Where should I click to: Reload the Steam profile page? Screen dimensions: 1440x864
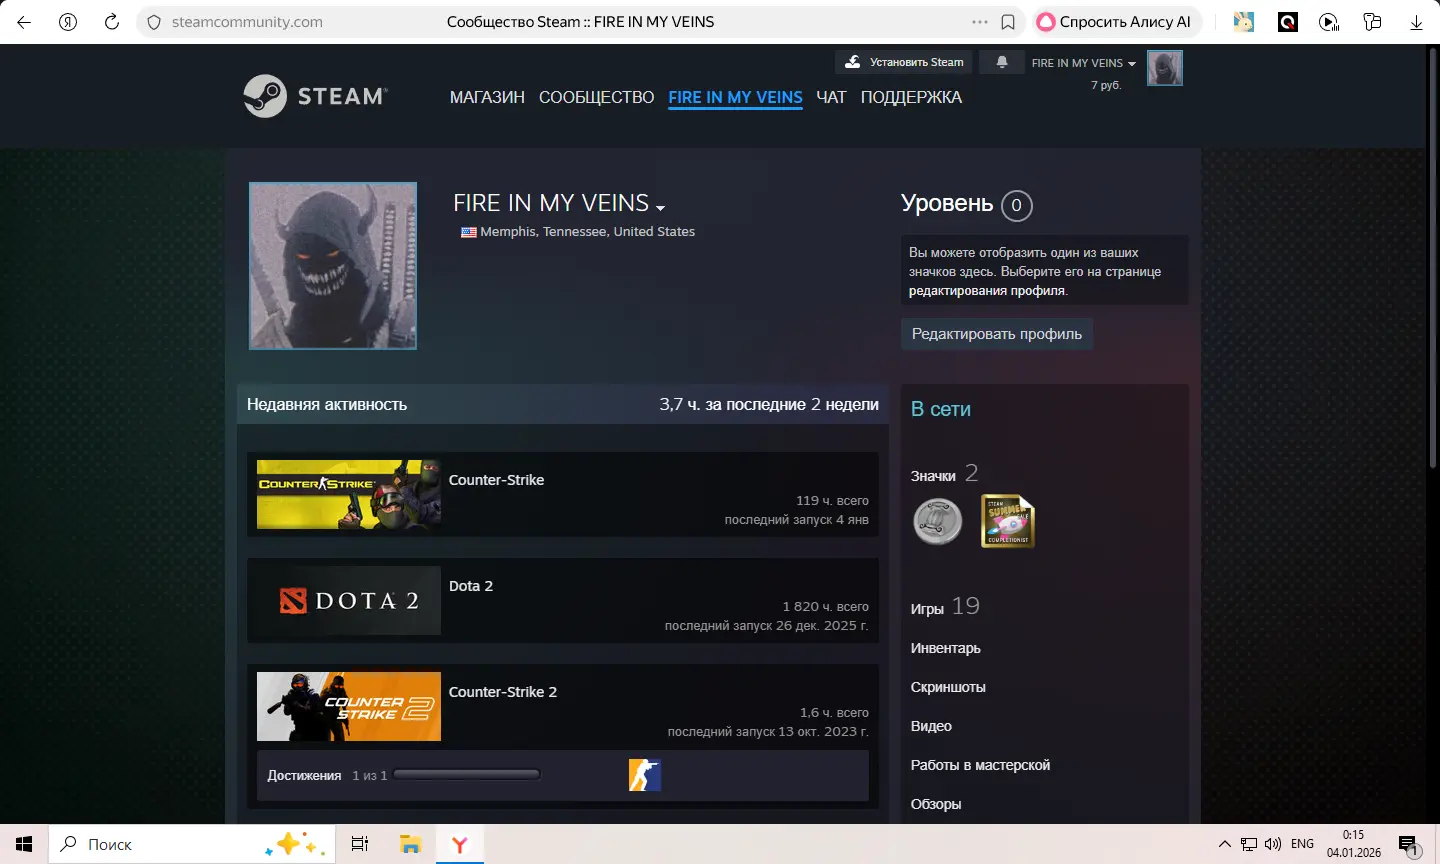tap(112, 22)
